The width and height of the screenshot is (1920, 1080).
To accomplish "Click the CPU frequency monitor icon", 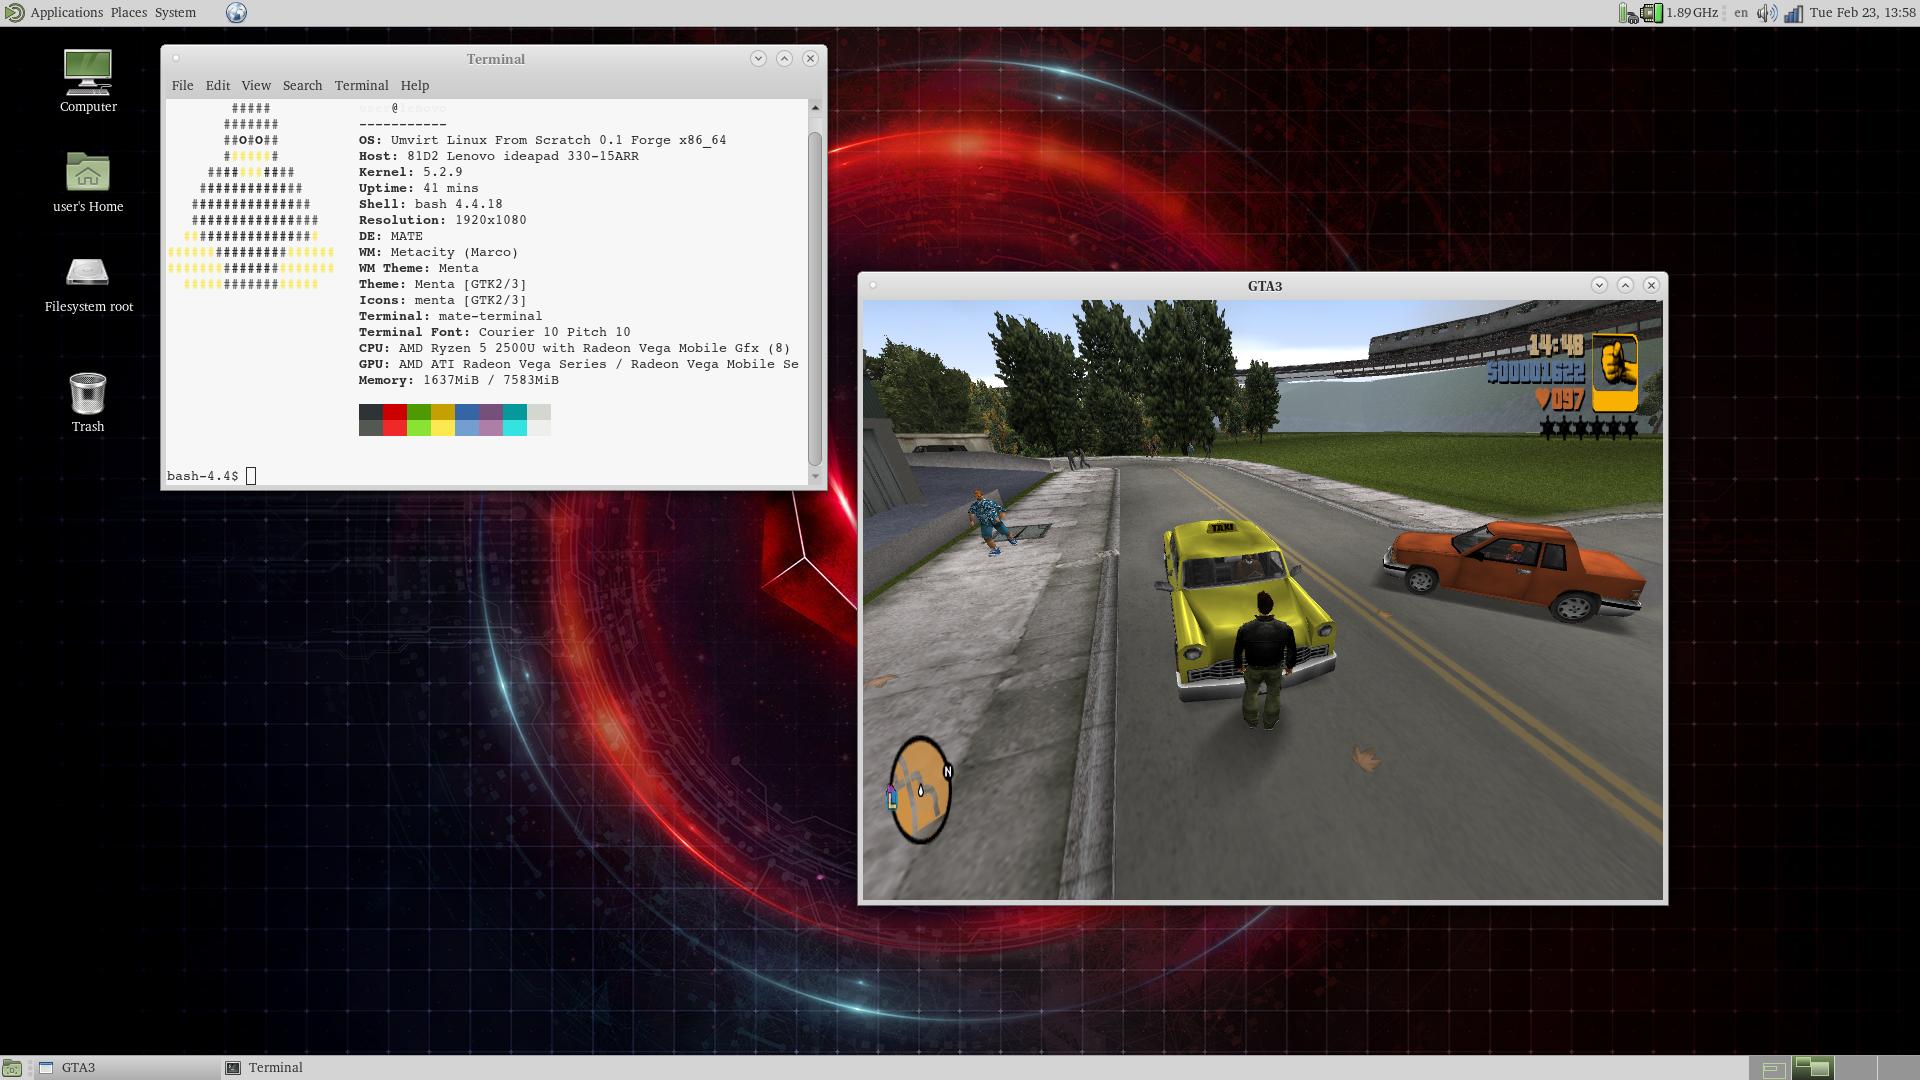I will point(1652,13).
